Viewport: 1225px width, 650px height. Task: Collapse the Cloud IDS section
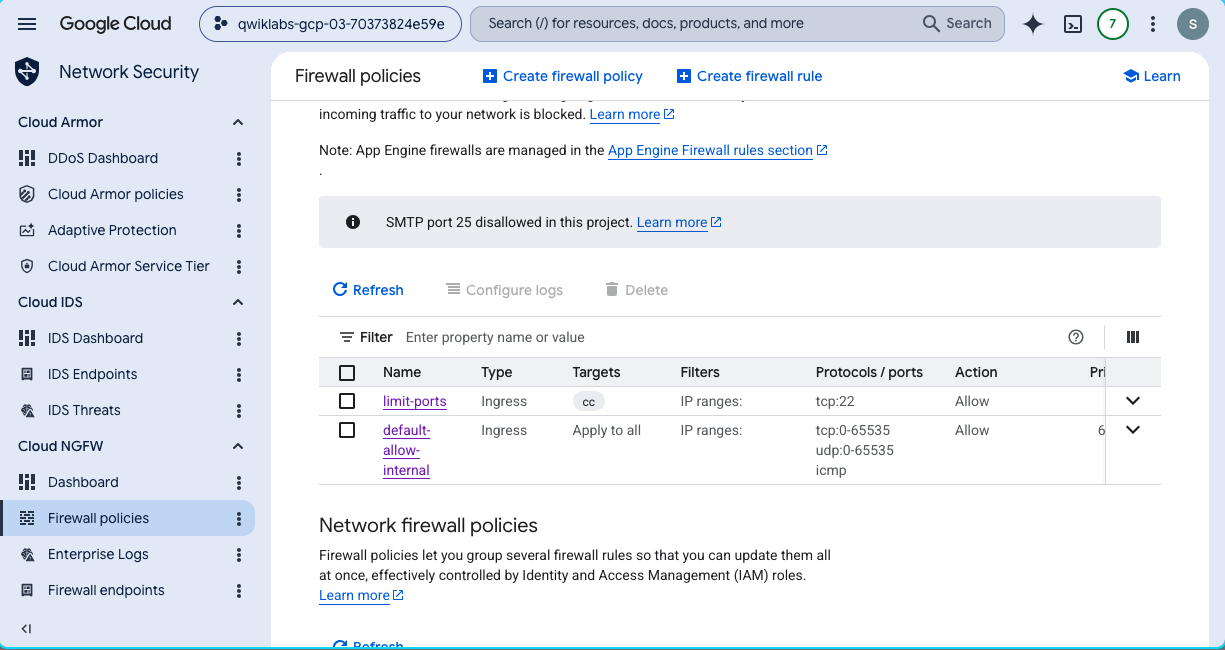tap(238, 302)
